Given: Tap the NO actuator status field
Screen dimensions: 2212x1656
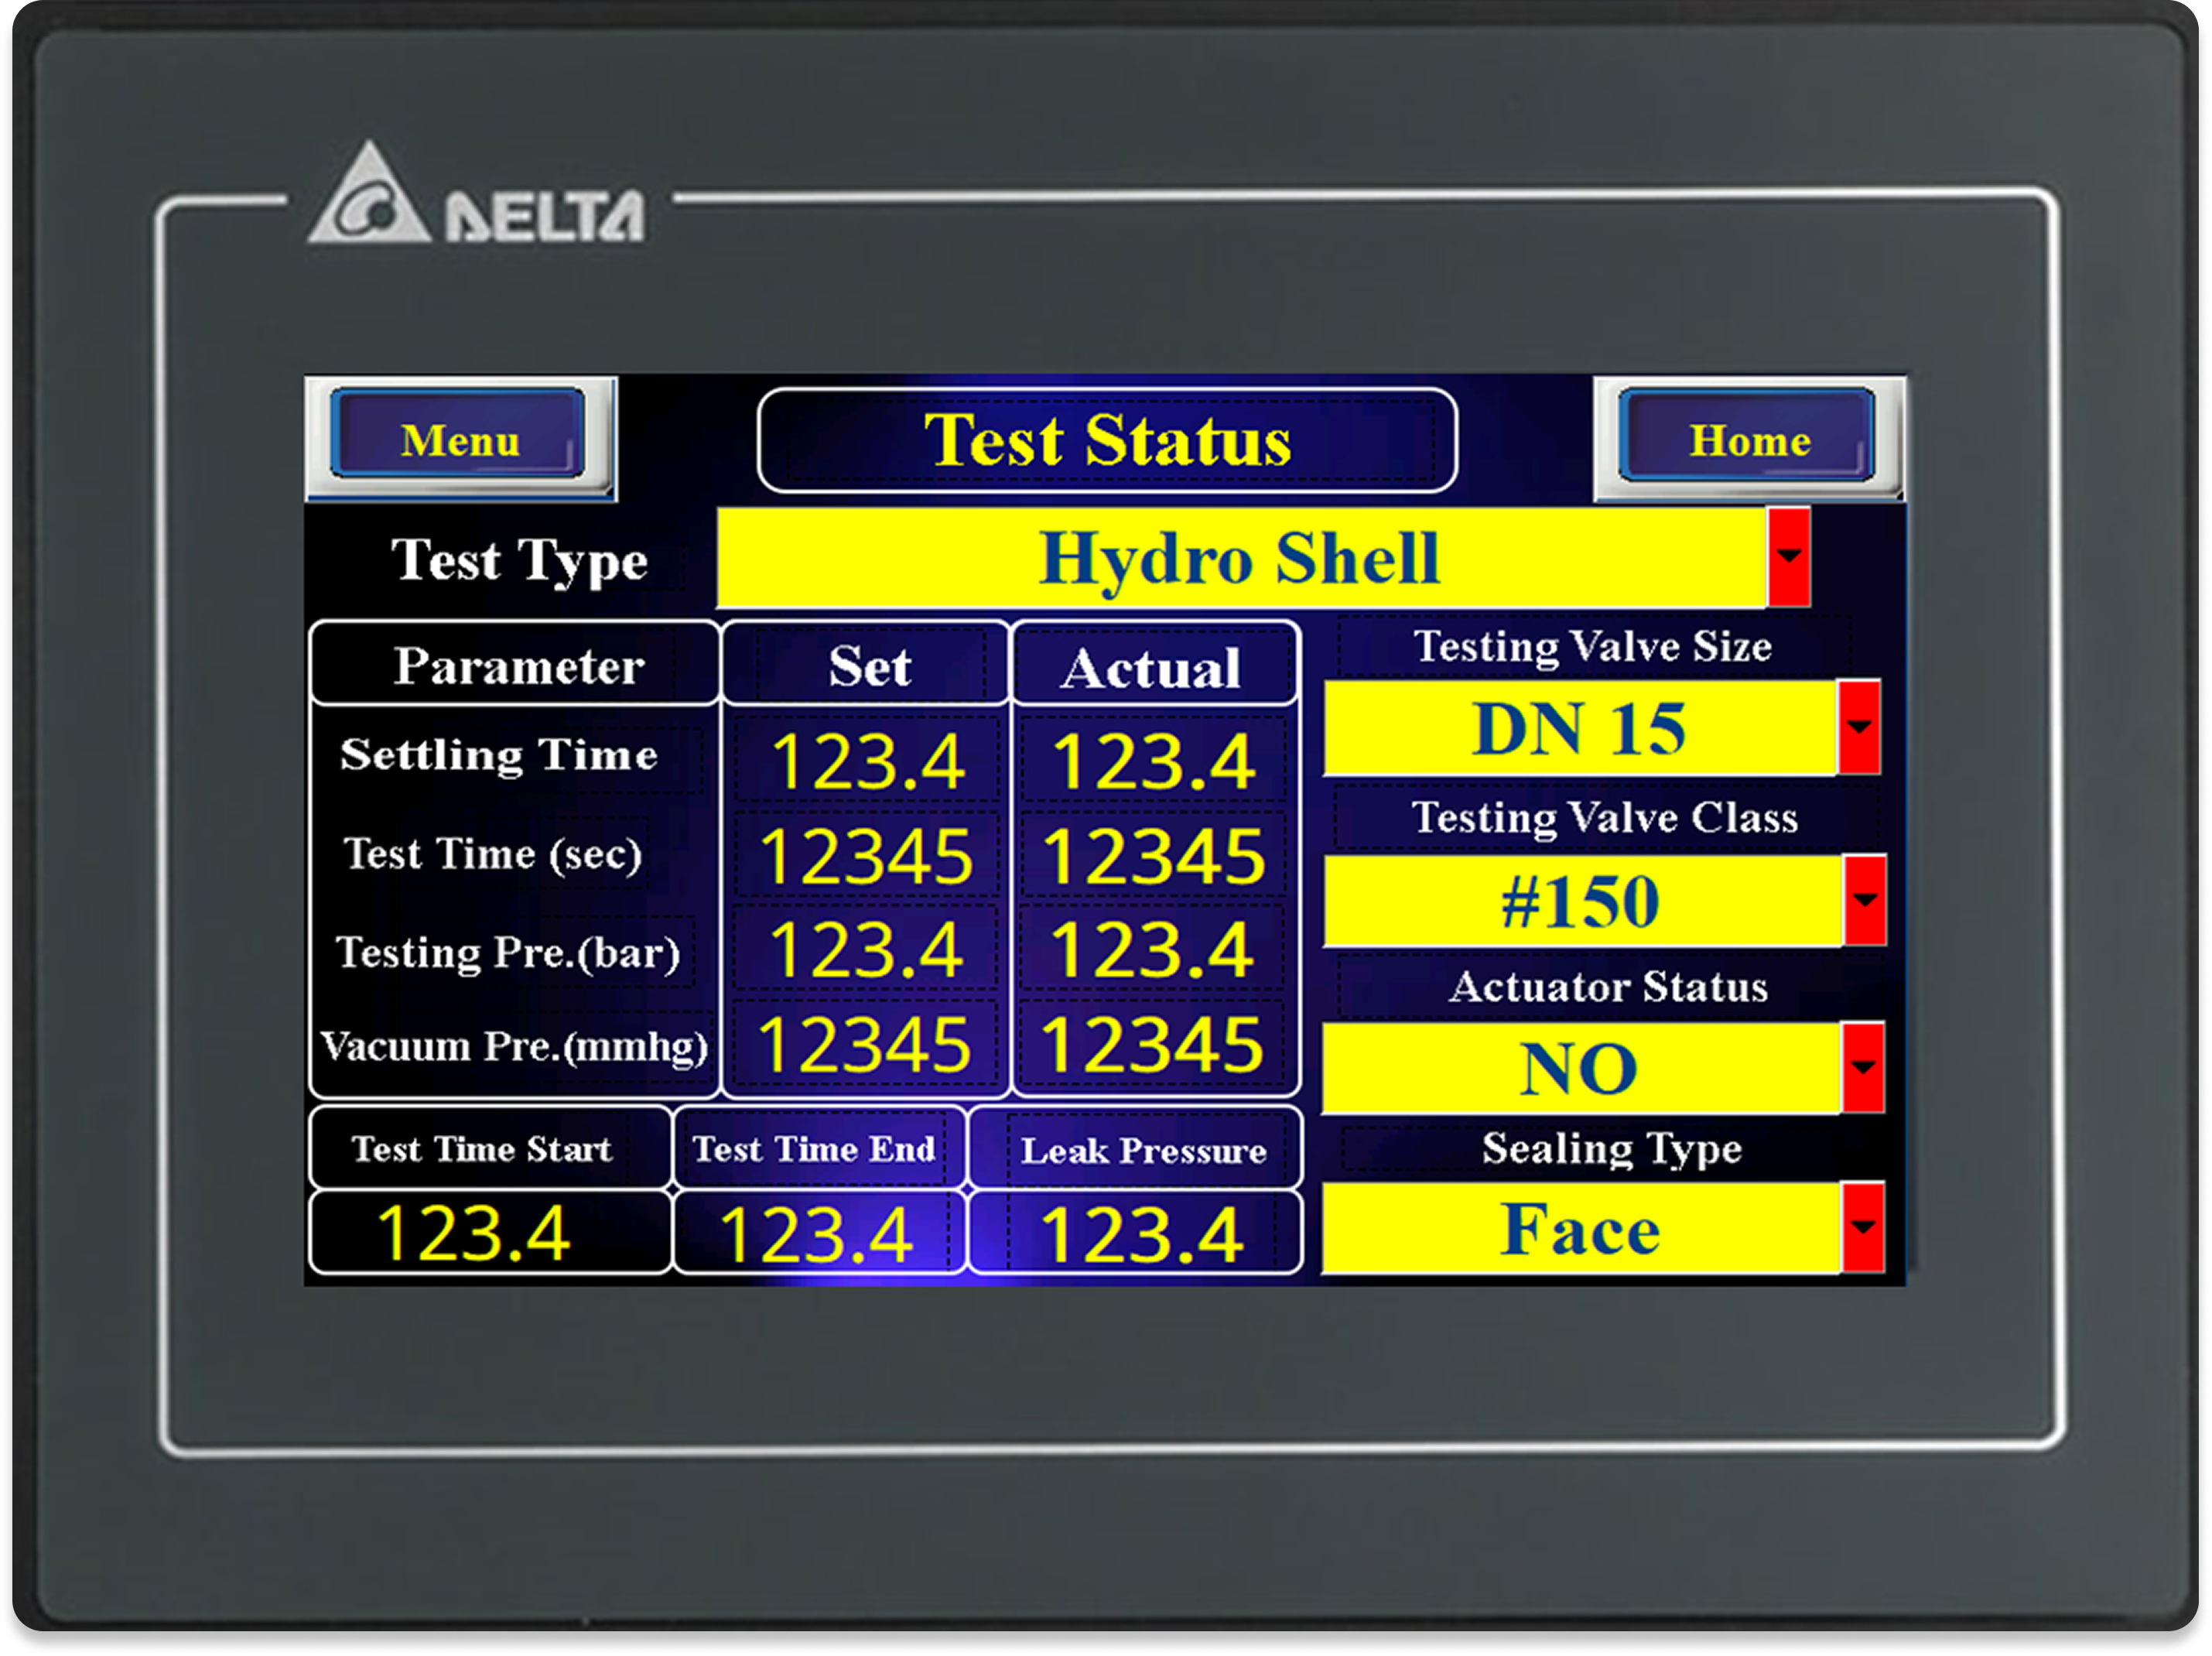Looking at the screenshot, I should click(1579, 1068).
